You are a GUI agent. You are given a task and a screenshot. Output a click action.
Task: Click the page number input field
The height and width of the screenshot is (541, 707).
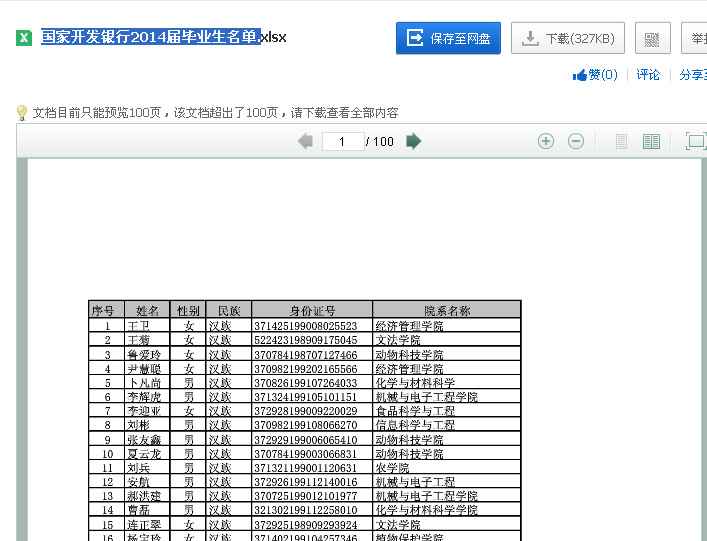click(343, 142)
